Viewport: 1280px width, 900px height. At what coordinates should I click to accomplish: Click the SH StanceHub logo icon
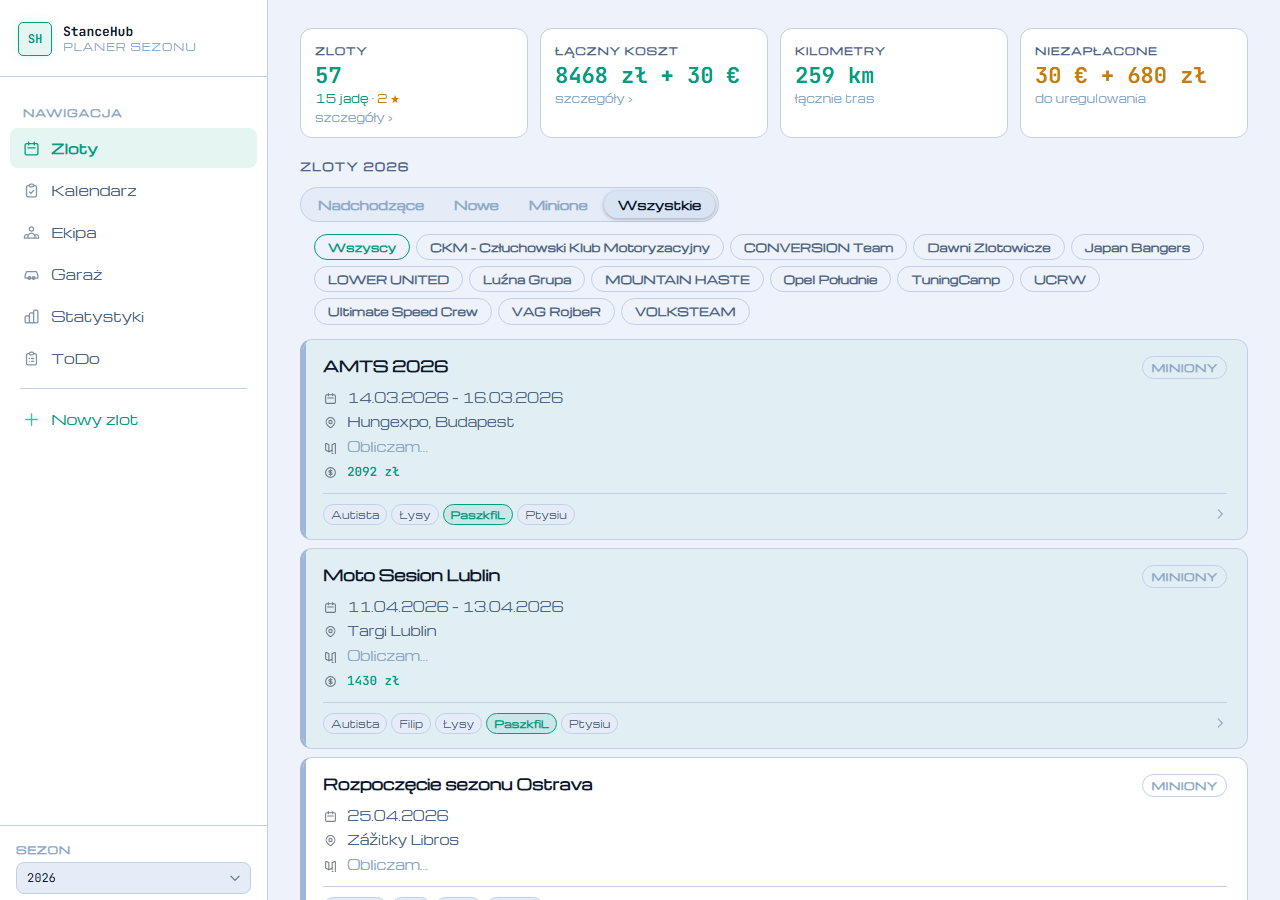click(35, 39)
